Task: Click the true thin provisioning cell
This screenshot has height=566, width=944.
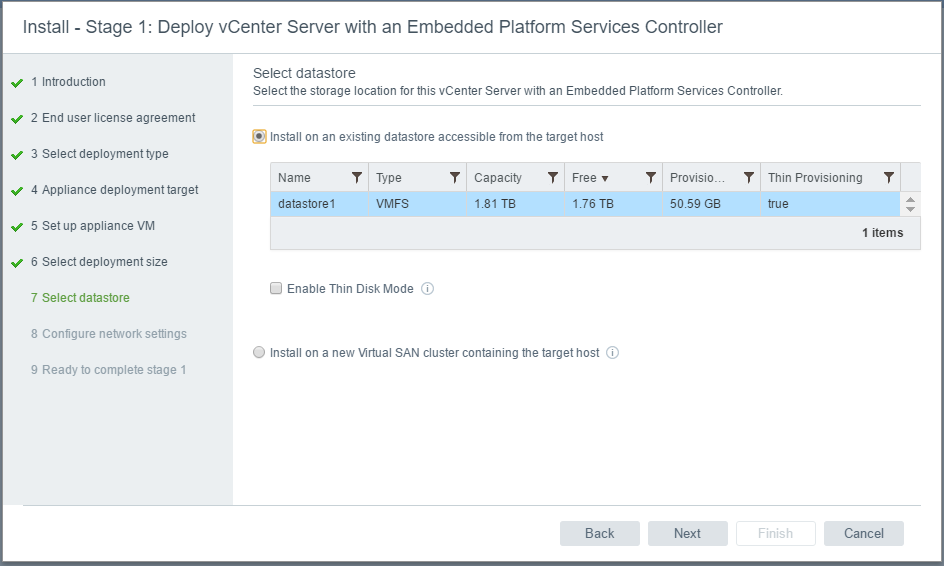Action: coord(830,204)
